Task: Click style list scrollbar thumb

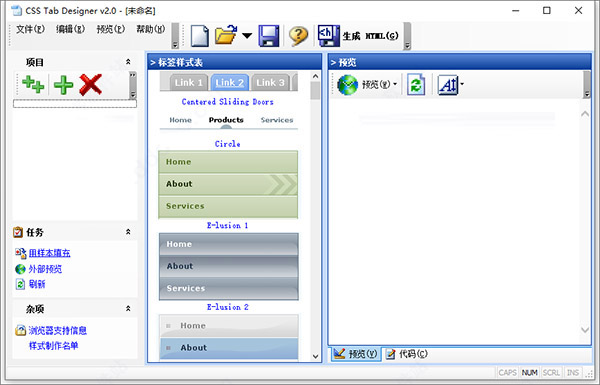Action: [x=315, y=91]
